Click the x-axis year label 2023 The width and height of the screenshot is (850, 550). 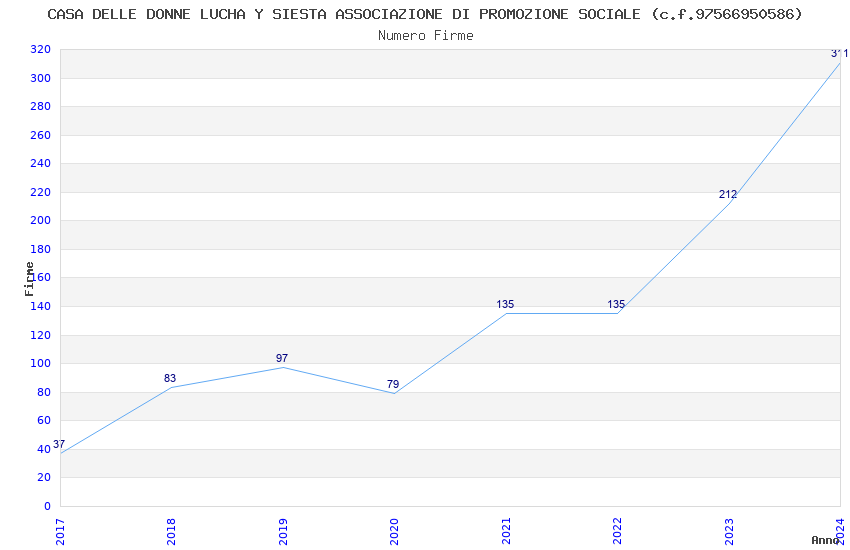729,532
